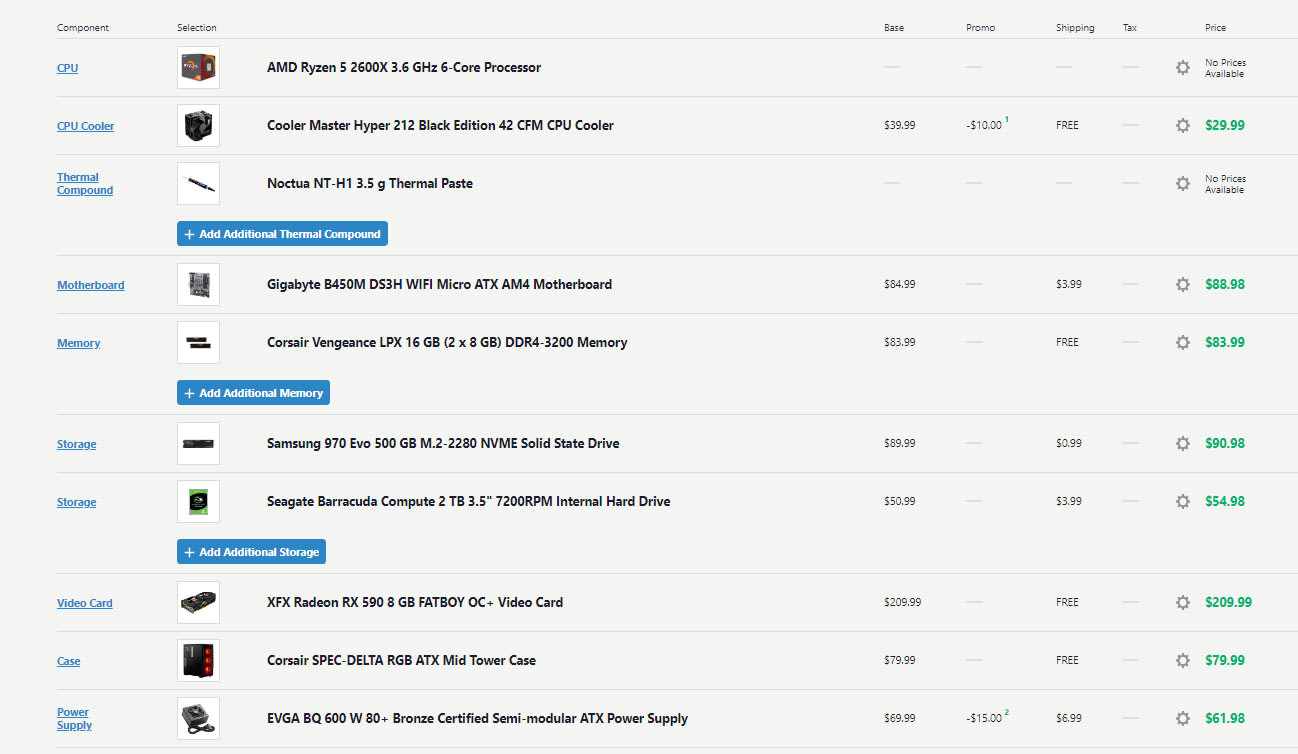Click the $29.99 price for CPU cooler
The height and width of the screenshot is (754, 1298).
[x=1225, y=126]
